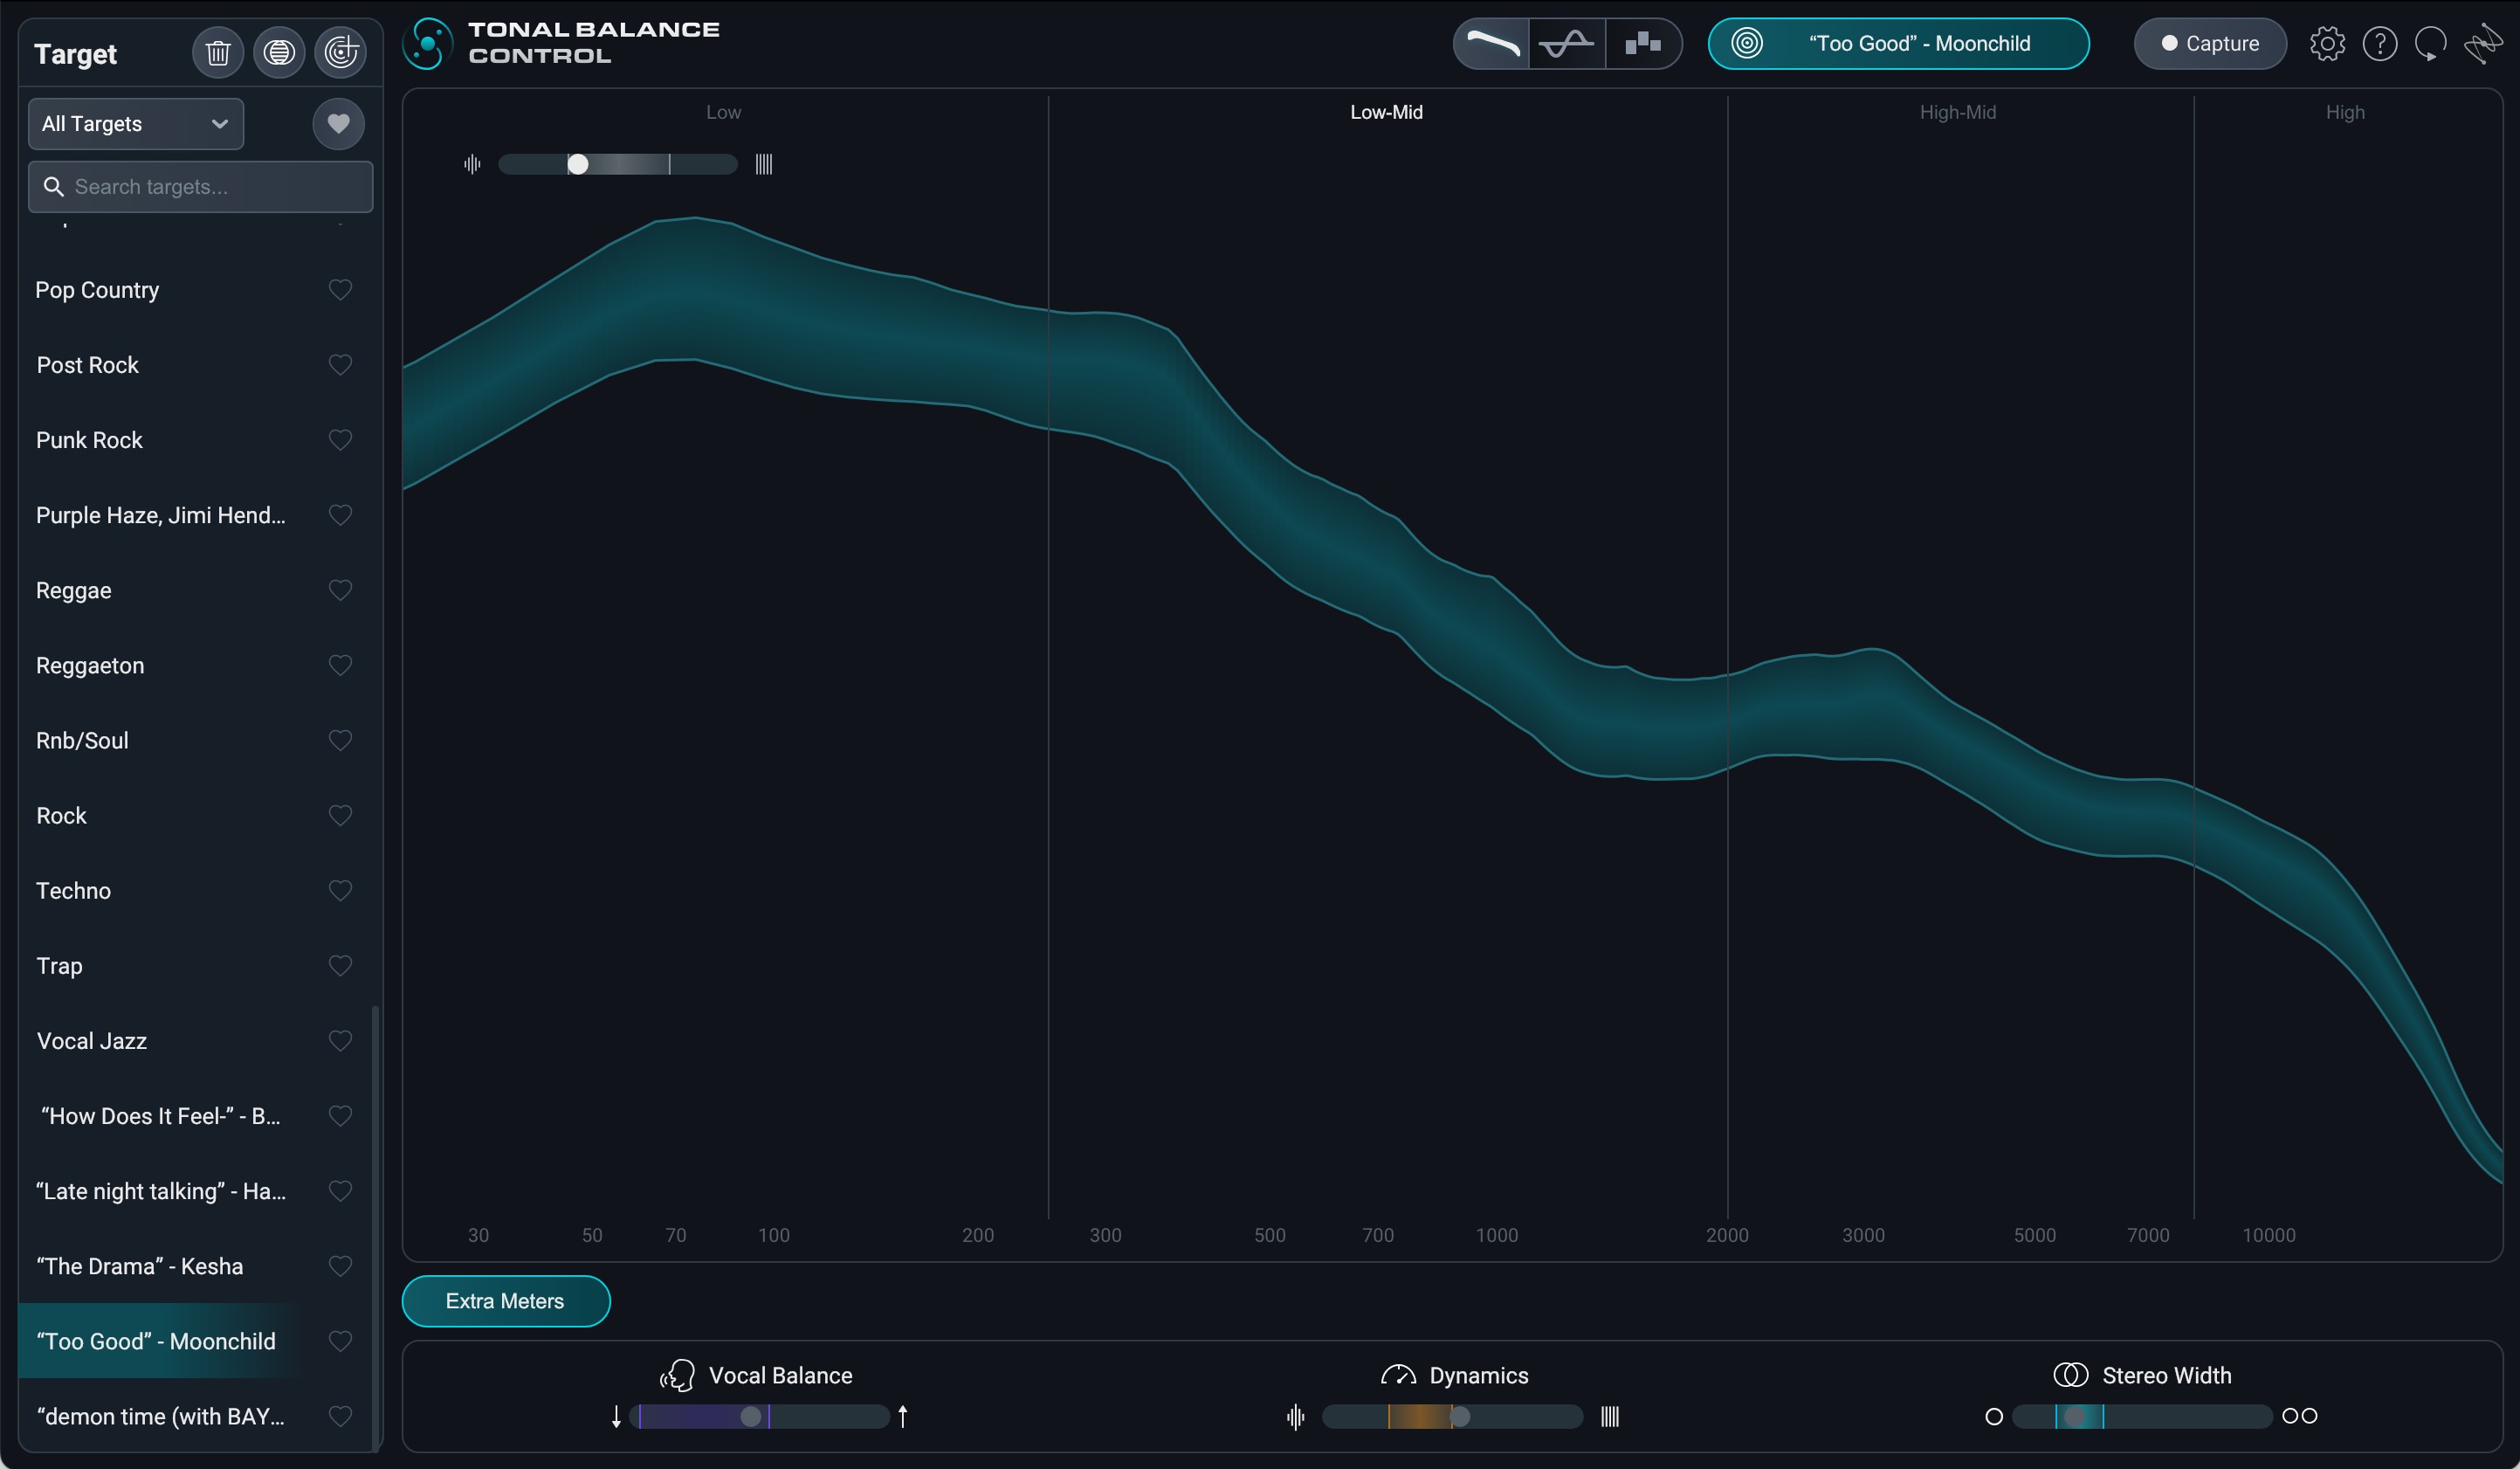The width and height of the screenshot is (2520, 1469).
Task: Click the trash icon in Target panel
Action: point(217,52)
